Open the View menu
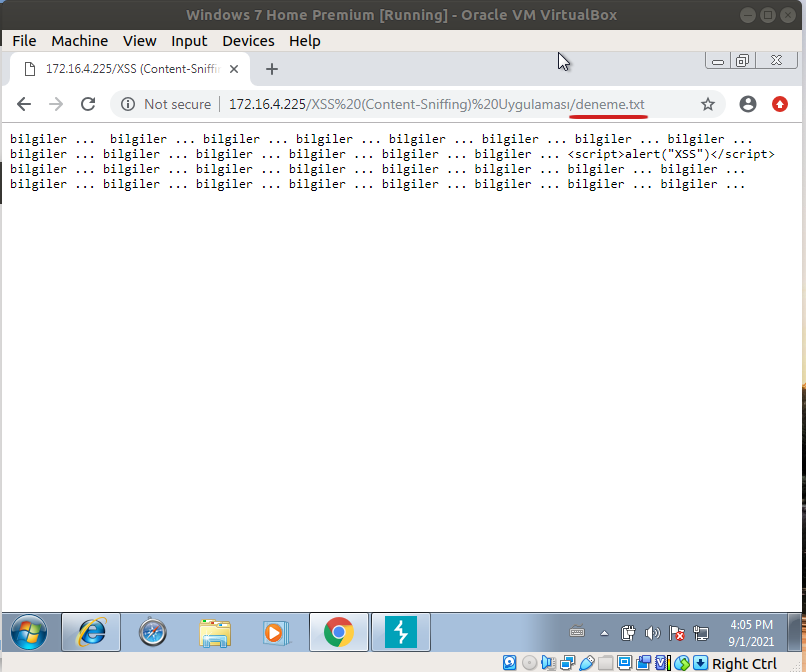Image resolution: width=806 pixels, height=672 pixels. coord(139,41)
